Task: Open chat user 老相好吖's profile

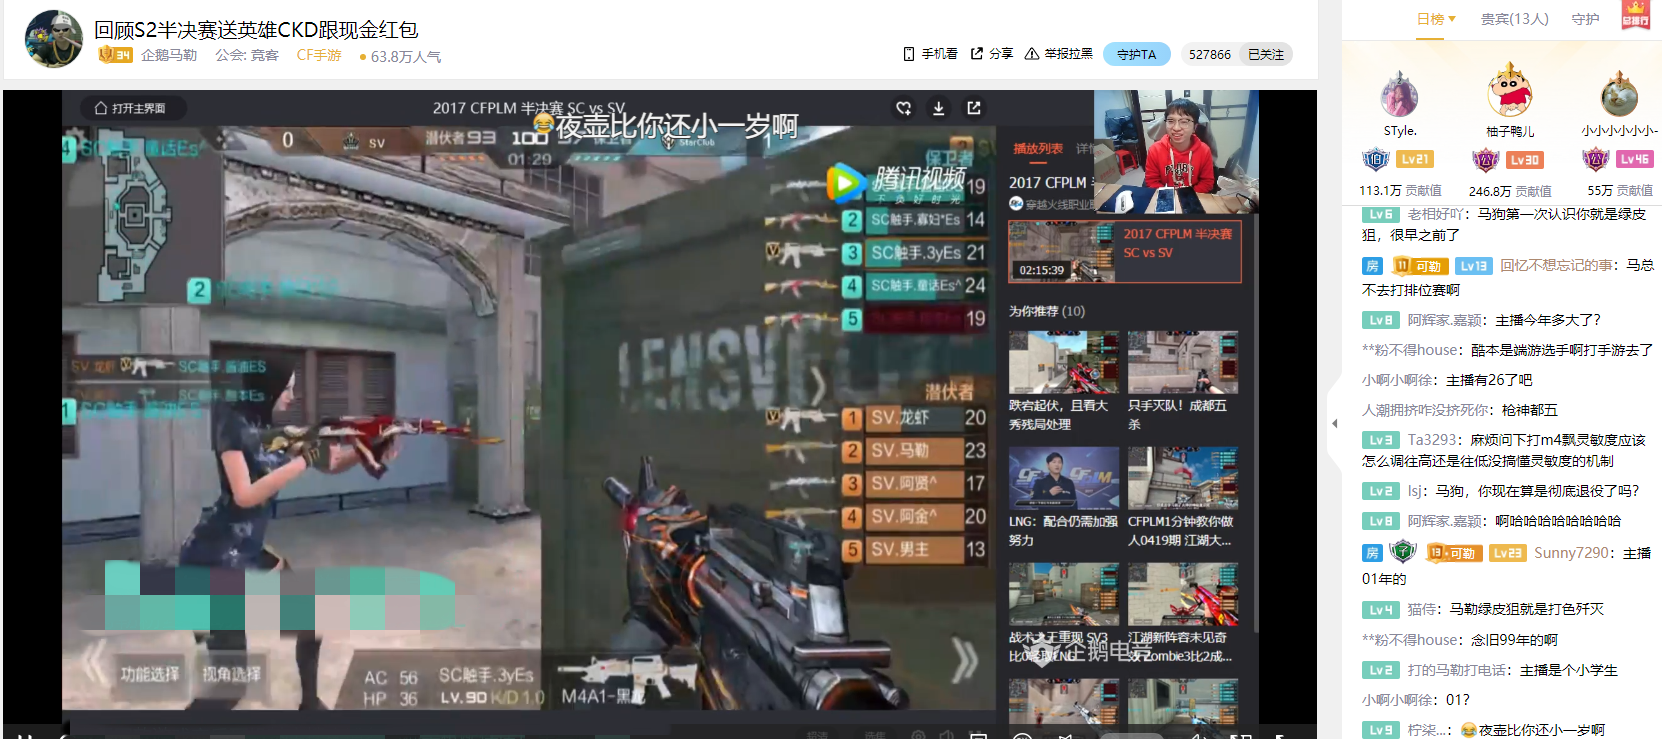Action: tap(1436, 214)
